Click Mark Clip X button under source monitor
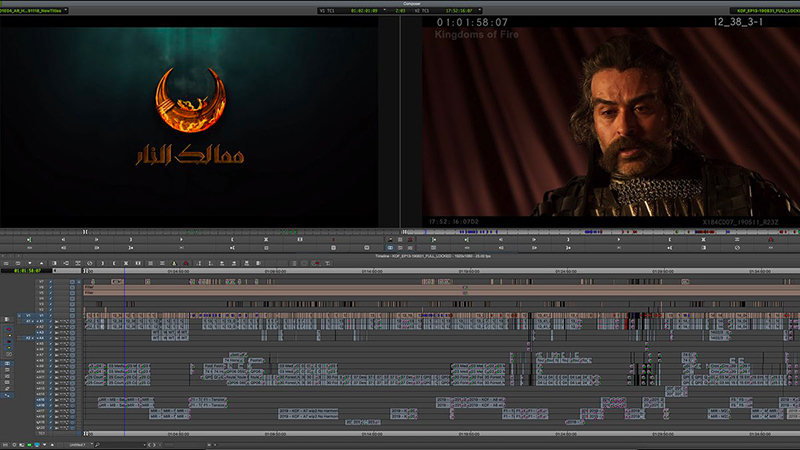Viewport: 800px width, 450px height. [x=266, y=239]
